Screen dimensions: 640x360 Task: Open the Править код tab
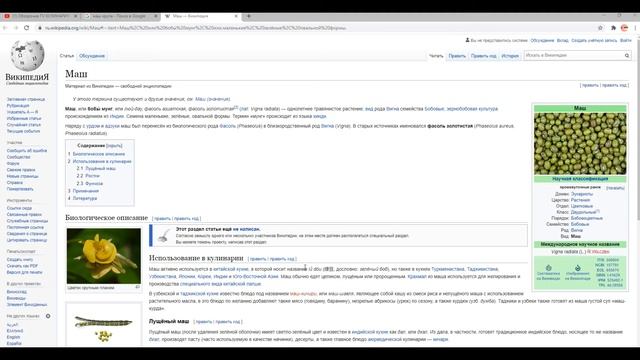(483, 56)
